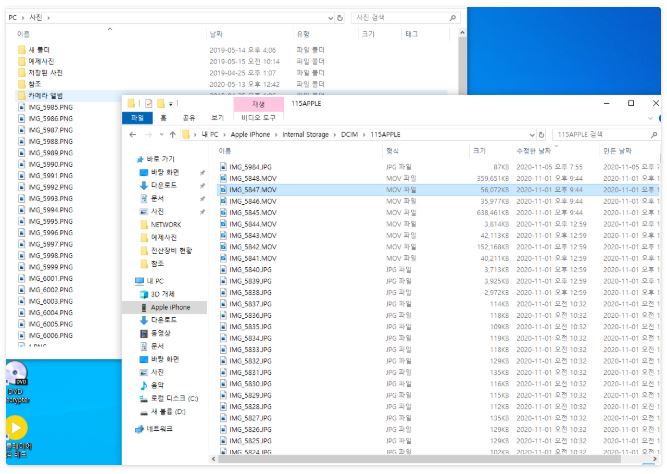The height and width of the screenshot is (474, 667).
Task: Open the 비디오 도구 ribbon tab
Action: click(x=258, y=118)
